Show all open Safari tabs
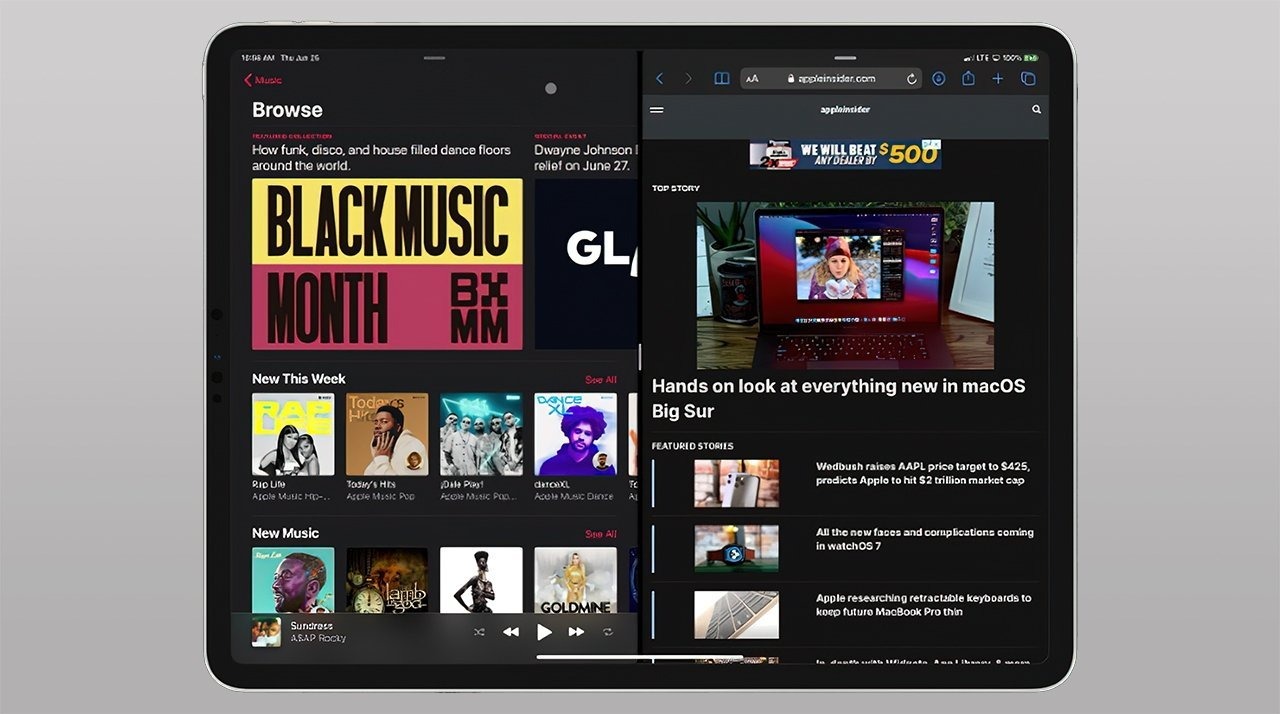The width and height of the screenshot is (1280, 714). (x=1028, y=78)
